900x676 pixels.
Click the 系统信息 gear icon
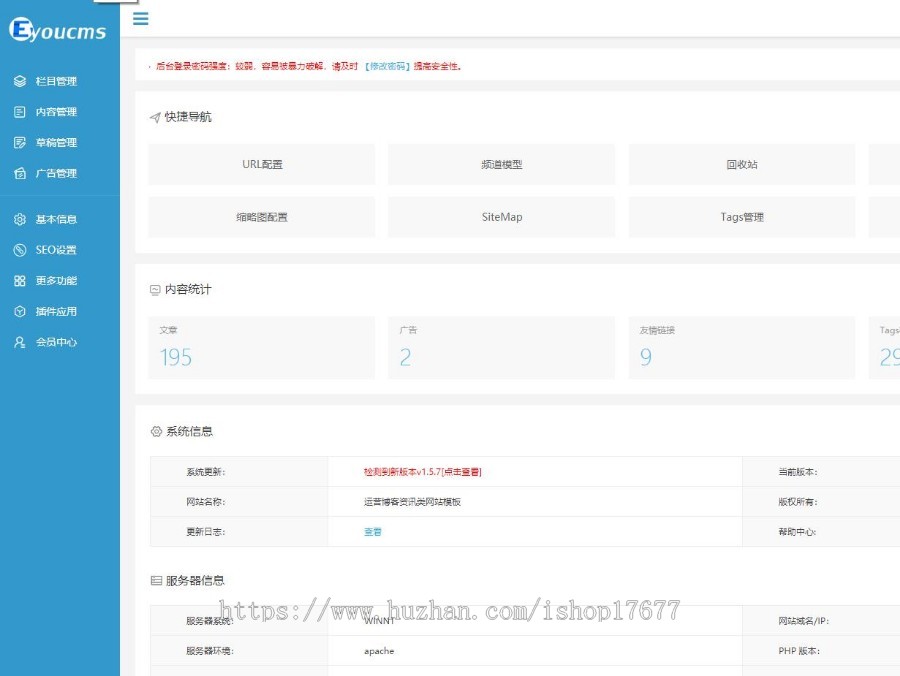pyautogui.click(x=156, y=432)
